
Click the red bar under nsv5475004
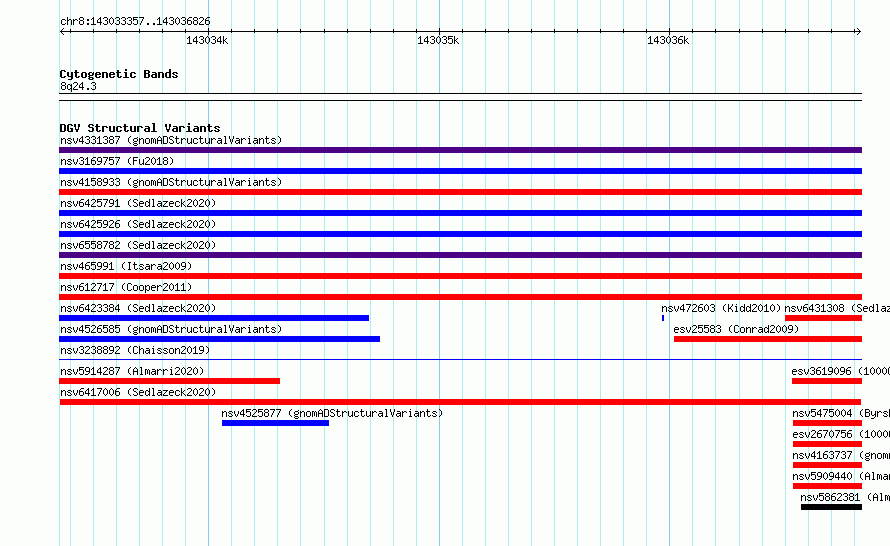(x=828, y=423)
